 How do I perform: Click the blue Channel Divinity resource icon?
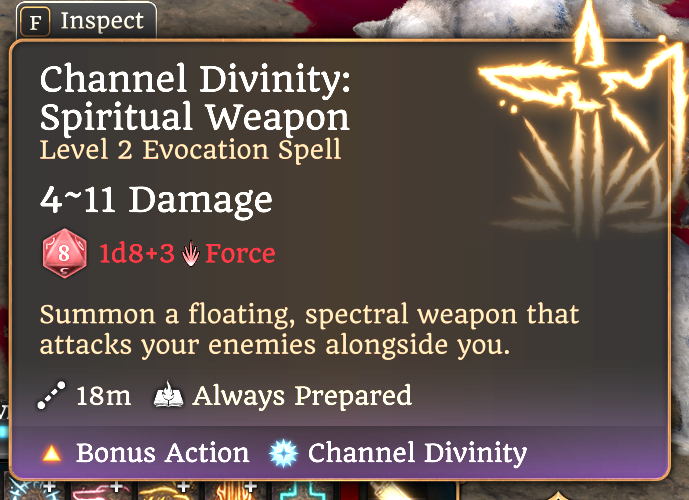pyautogui.click(x=283, y=453)
